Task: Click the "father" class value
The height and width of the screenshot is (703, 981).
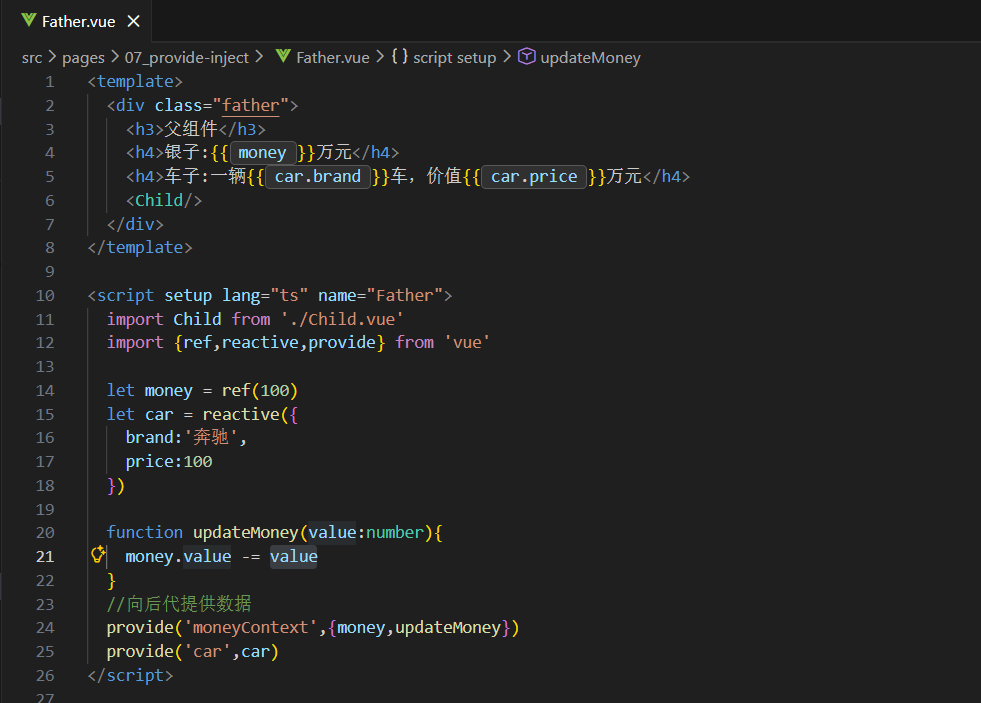Action: pos(250,105)
